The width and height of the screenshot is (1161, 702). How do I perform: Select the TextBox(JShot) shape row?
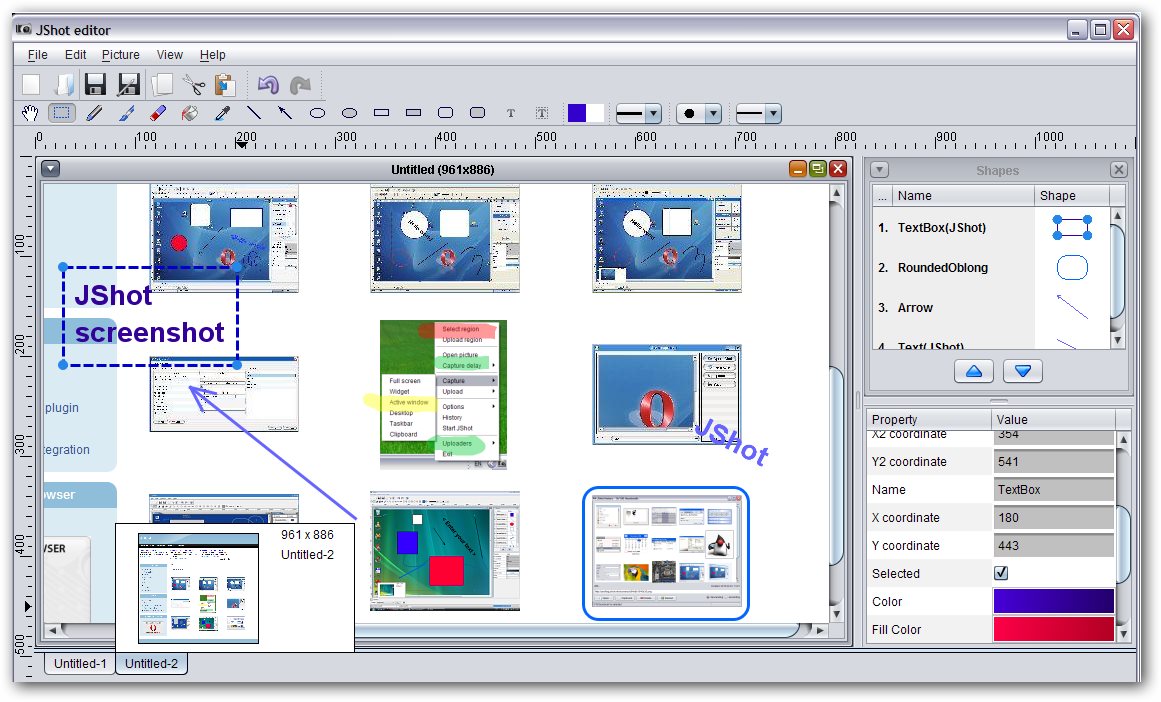tap(991, 227)
